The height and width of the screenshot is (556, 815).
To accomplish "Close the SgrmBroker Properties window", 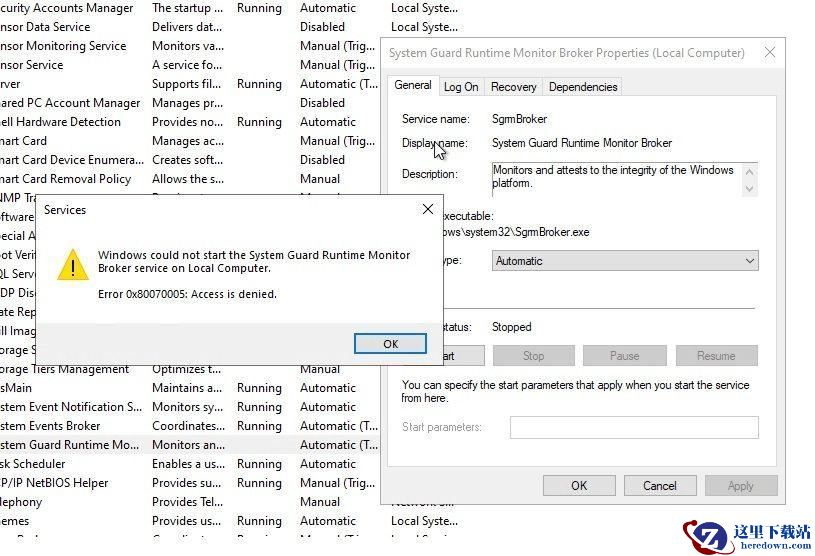I will click(x=770, y=52).
